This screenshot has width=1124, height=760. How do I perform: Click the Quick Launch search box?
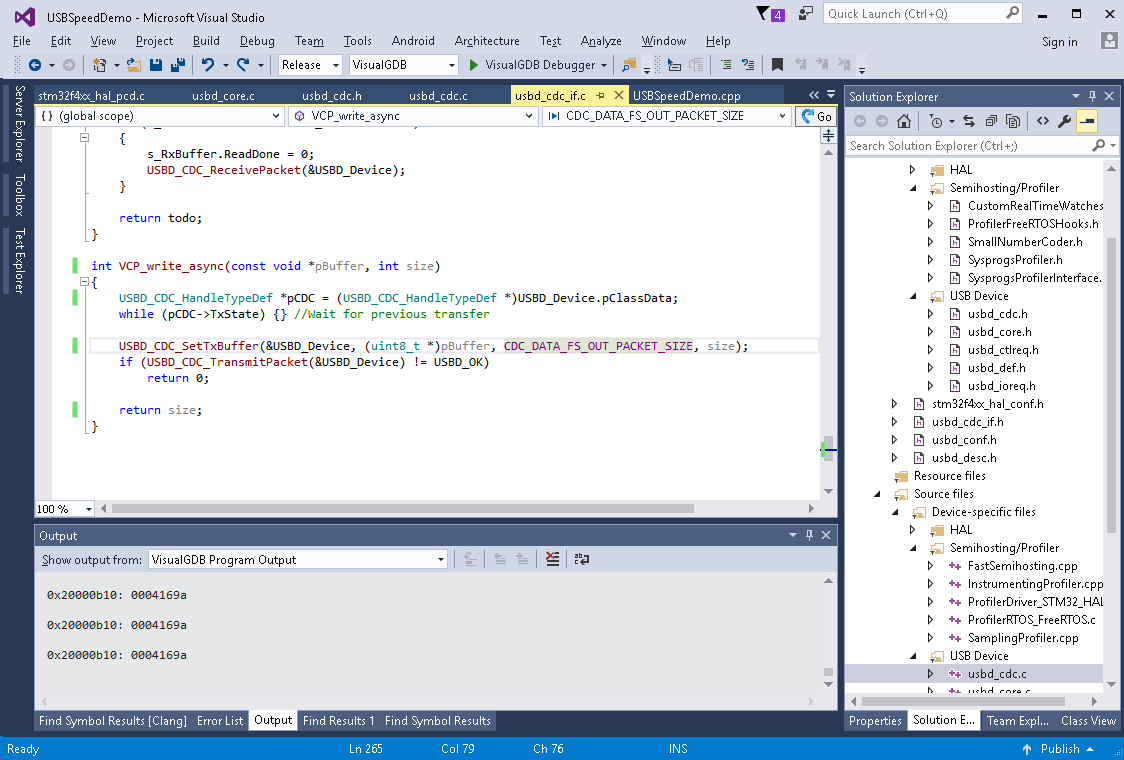(923, 14)
